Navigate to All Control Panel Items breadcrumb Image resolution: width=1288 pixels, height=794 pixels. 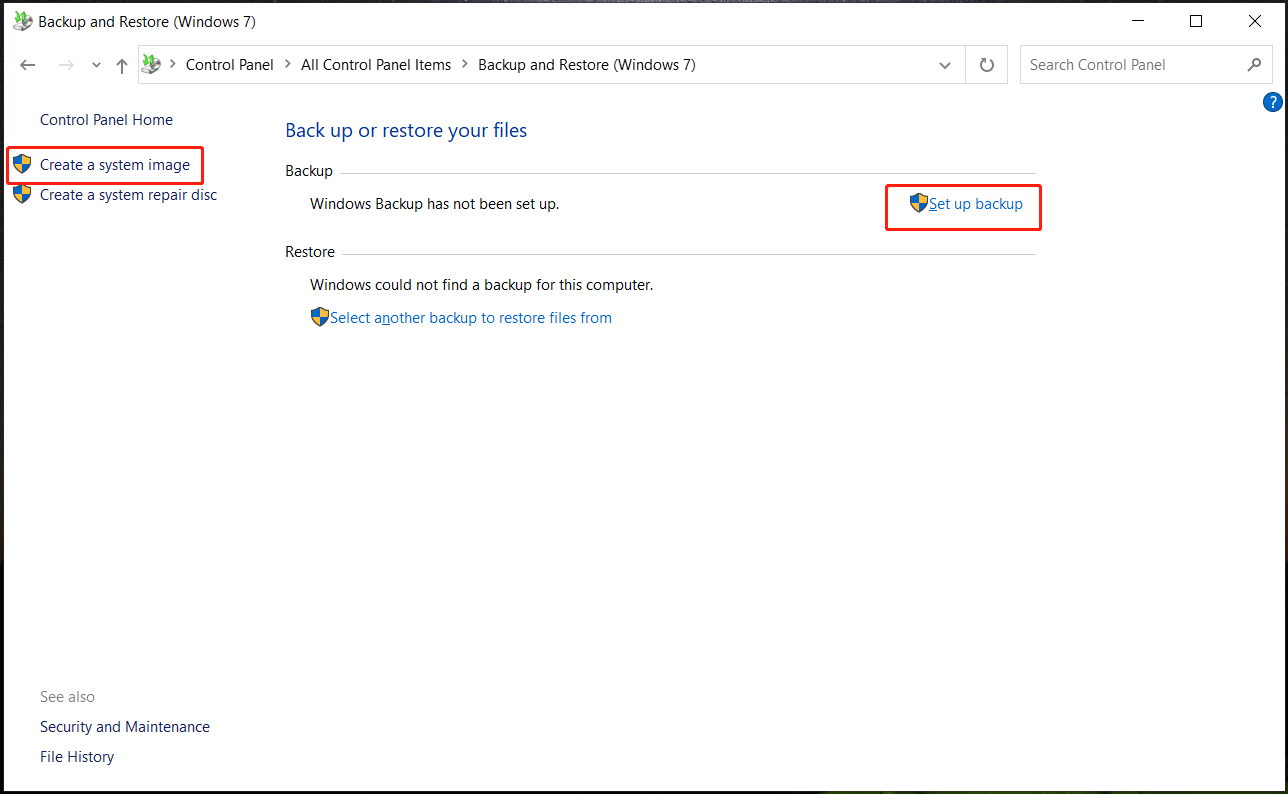[376, 64]
